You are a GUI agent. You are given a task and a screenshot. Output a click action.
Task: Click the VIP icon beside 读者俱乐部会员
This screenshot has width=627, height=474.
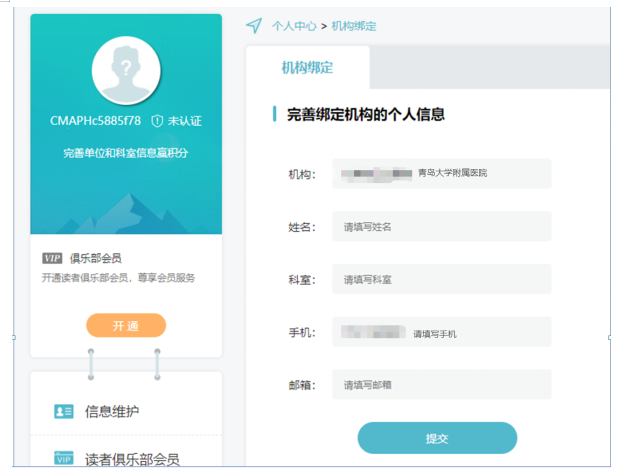[64, 459]
